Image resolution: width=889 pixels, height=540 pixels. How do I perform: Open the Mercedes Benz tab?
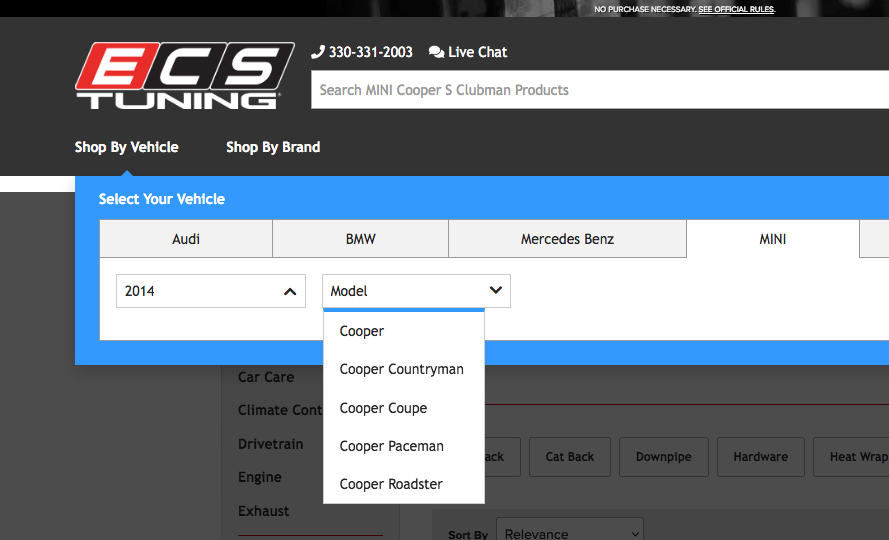tap(567, 239)
